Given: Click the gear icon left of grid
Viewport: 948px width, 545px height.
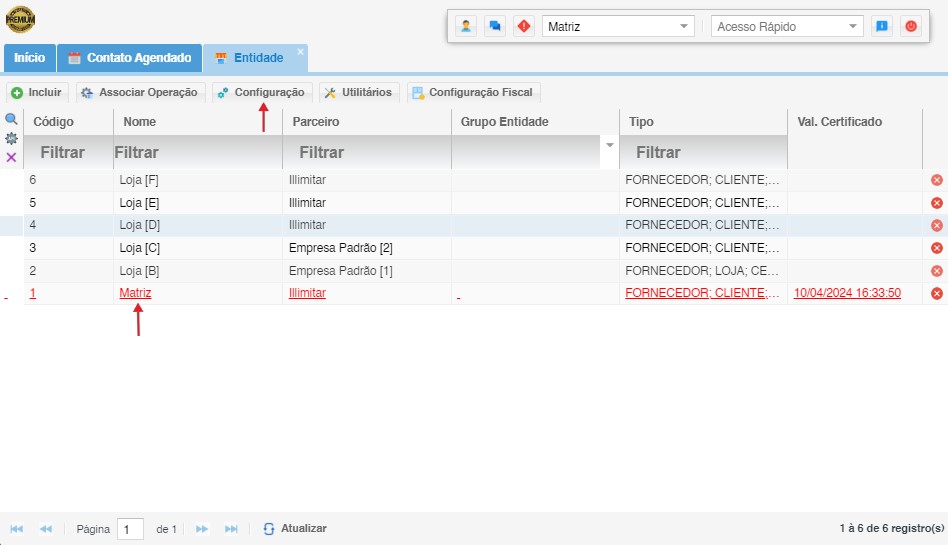Looking at the screenshot, I should point(12,138).
